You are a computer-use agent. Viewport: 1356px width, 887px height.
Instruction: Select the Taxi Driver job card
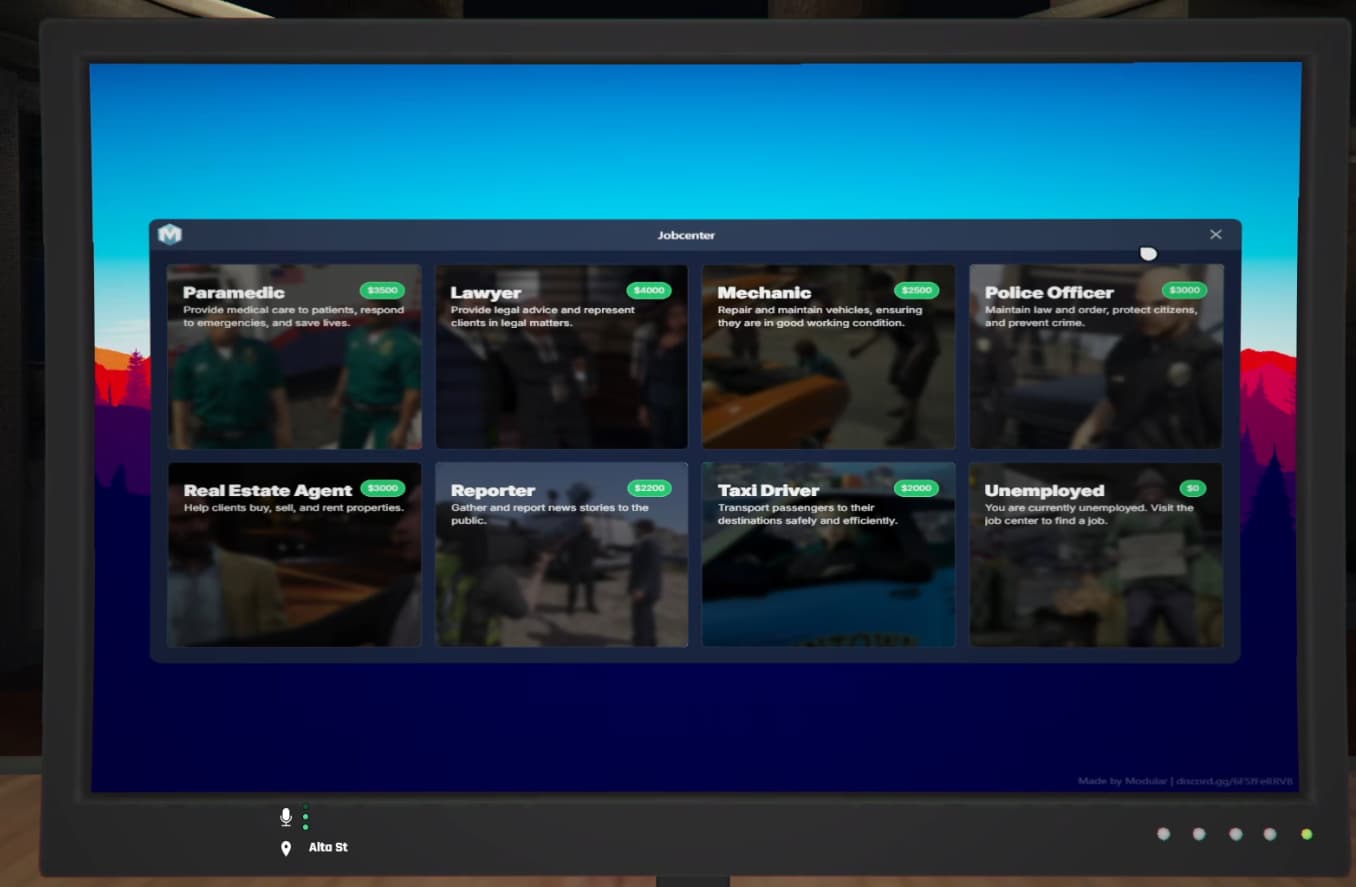(828, 554)
